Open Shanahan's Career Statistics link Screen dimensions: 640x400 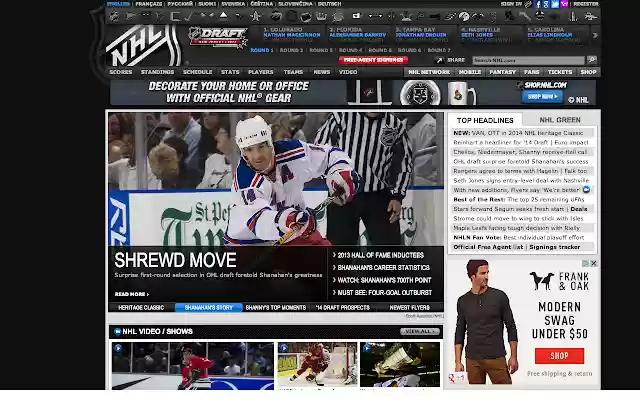[x=382, y=268]
